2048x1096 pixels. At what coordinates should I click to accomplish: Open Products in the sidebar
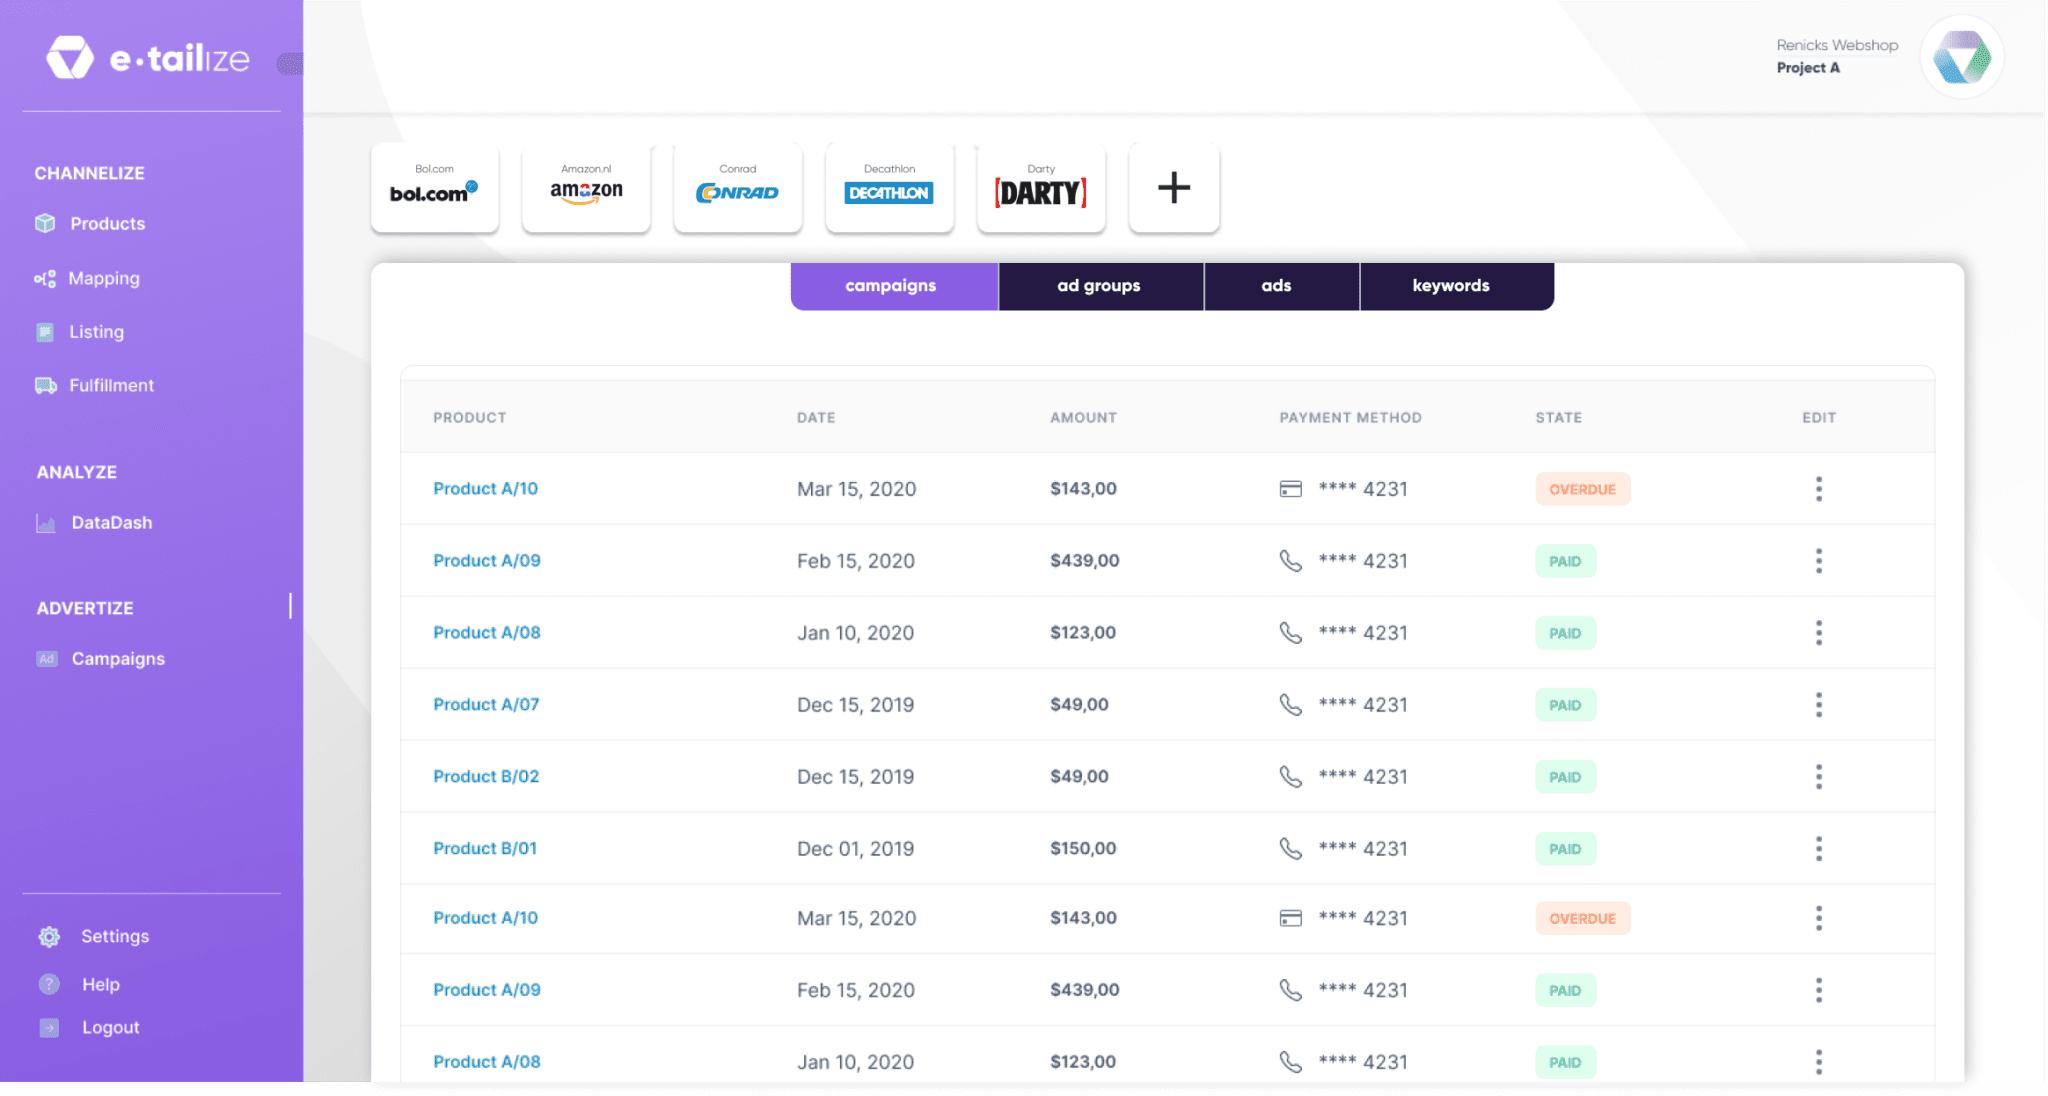[106, 224]
